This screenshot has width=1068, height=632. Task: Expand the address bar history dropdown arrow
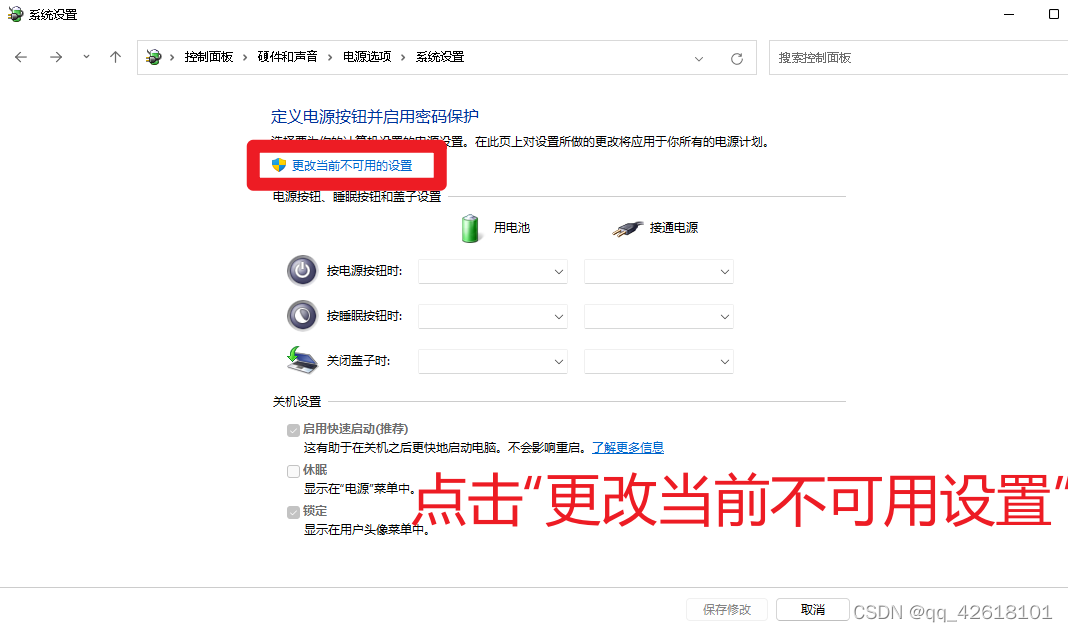pos(699,57)
